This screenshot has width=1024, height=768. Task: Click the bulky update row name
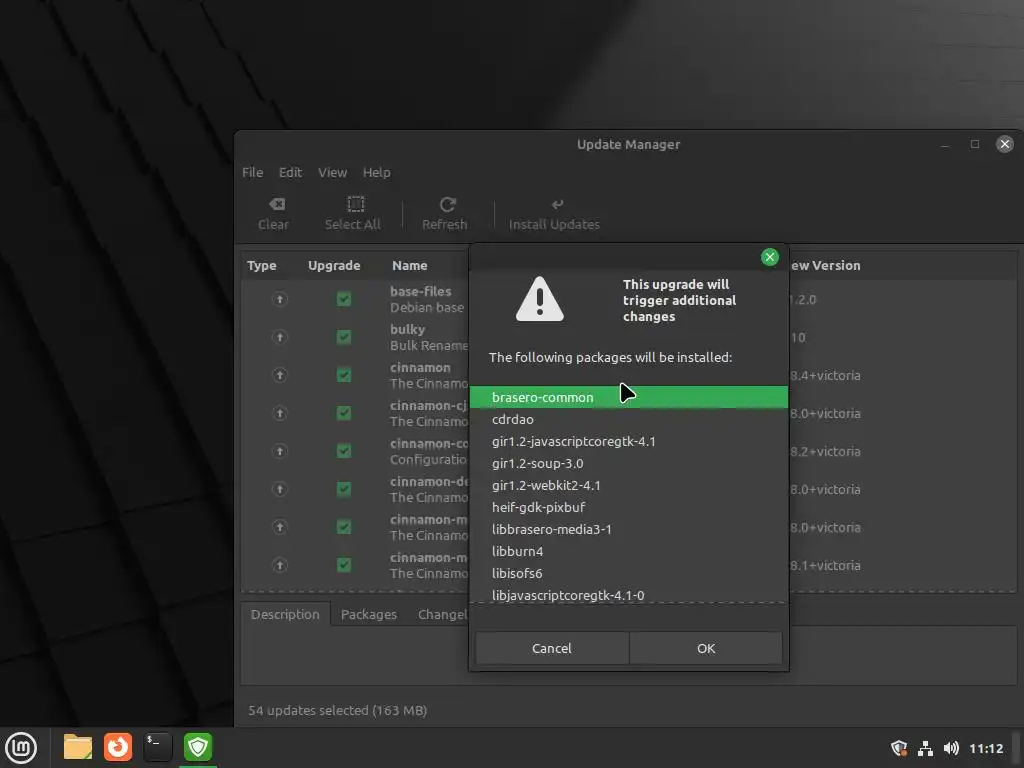coord(408,329)
